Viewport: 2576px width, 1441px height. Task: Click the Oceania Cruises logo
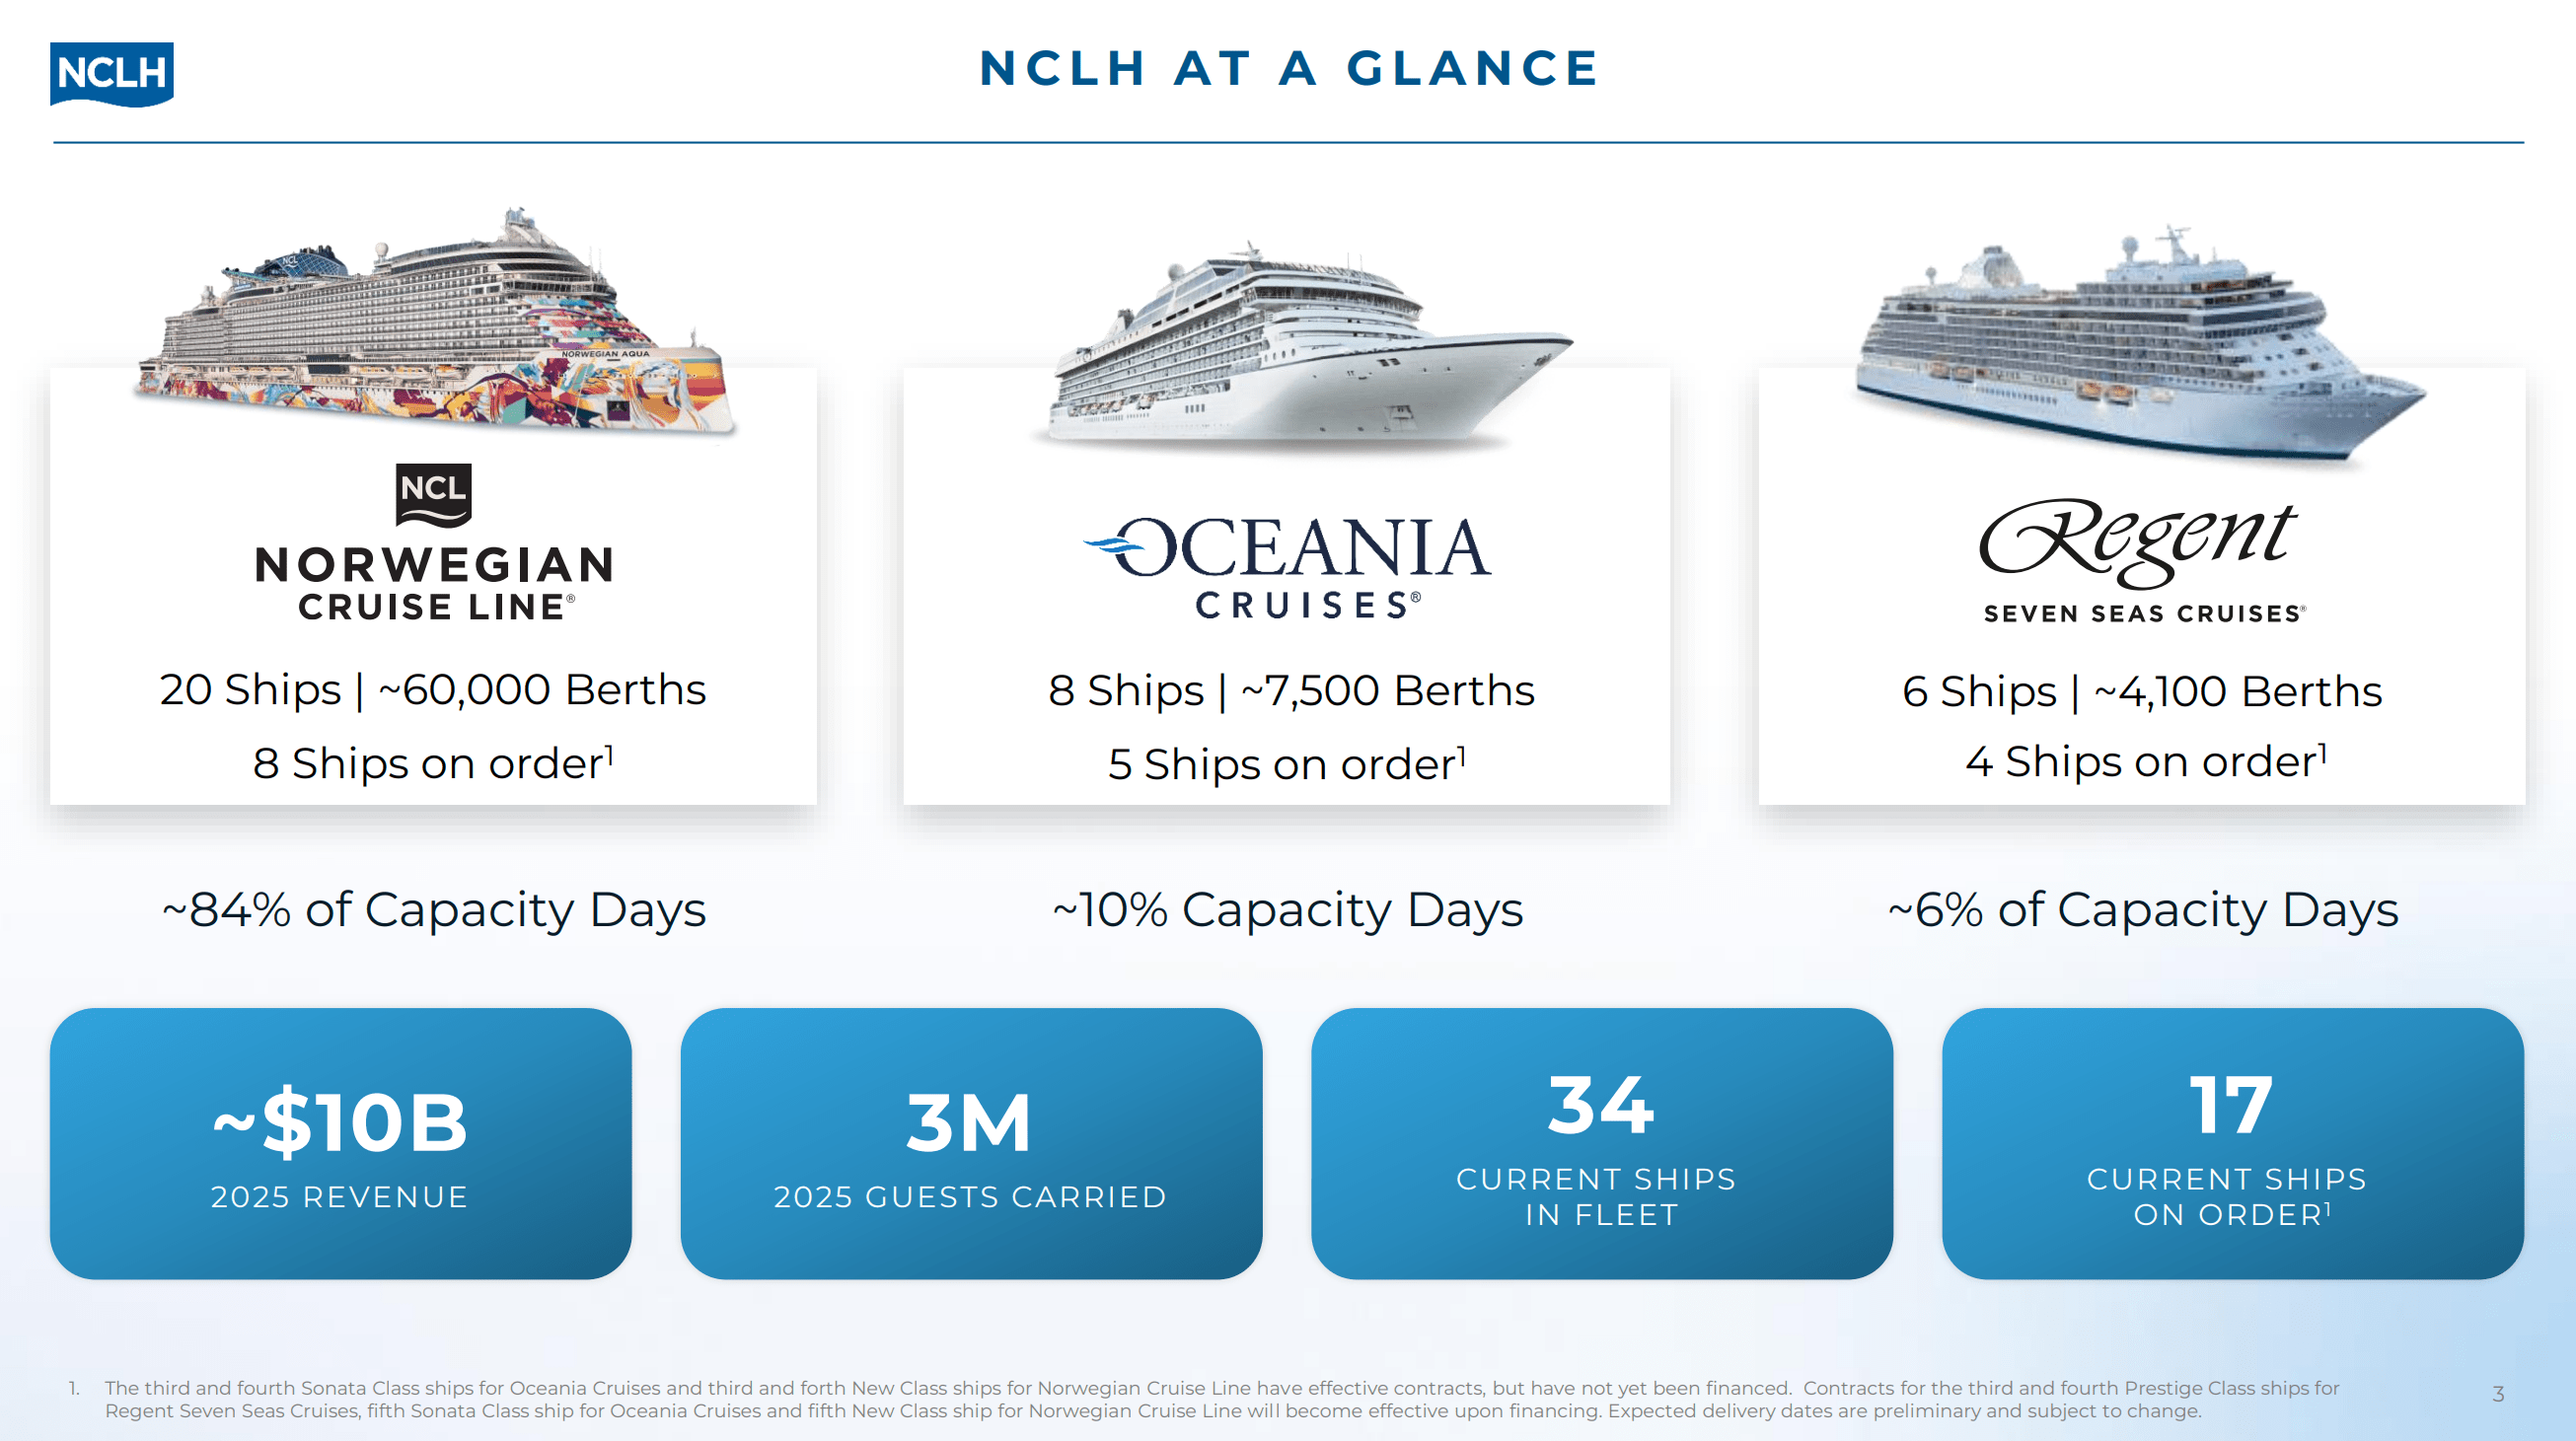click(1288, 566)
